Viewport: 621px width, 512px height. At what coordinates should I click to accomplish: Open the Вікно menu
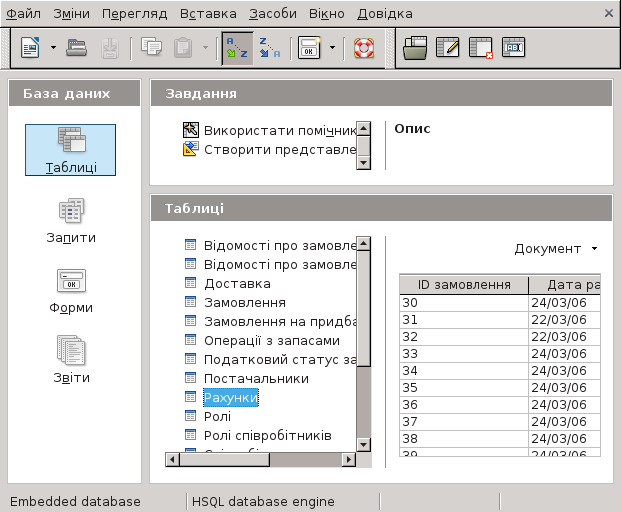click(x=327, y=14)
